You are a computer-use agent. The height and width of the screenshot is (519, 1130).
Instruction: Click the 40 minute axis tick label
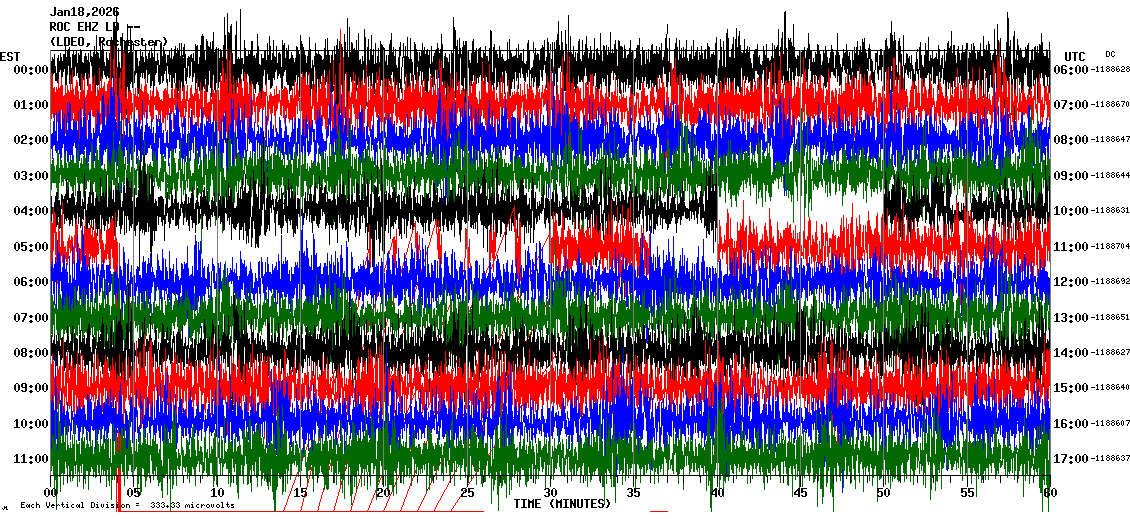click(717, 493)
